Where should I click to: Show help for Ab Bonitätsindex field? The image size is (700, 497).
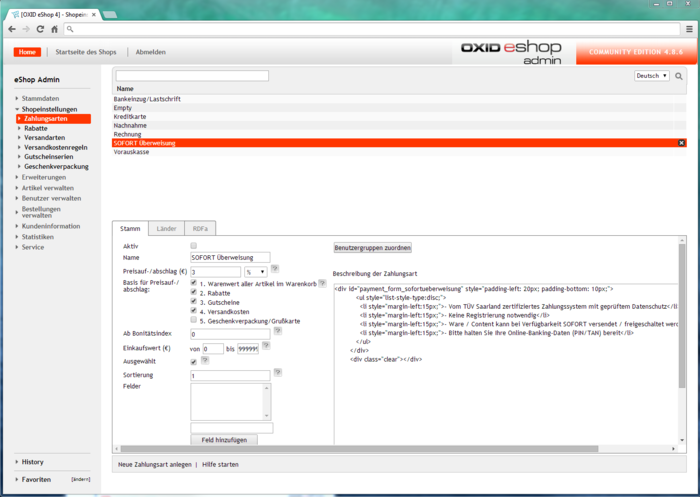pyautogui.click(x=278, y=331)
